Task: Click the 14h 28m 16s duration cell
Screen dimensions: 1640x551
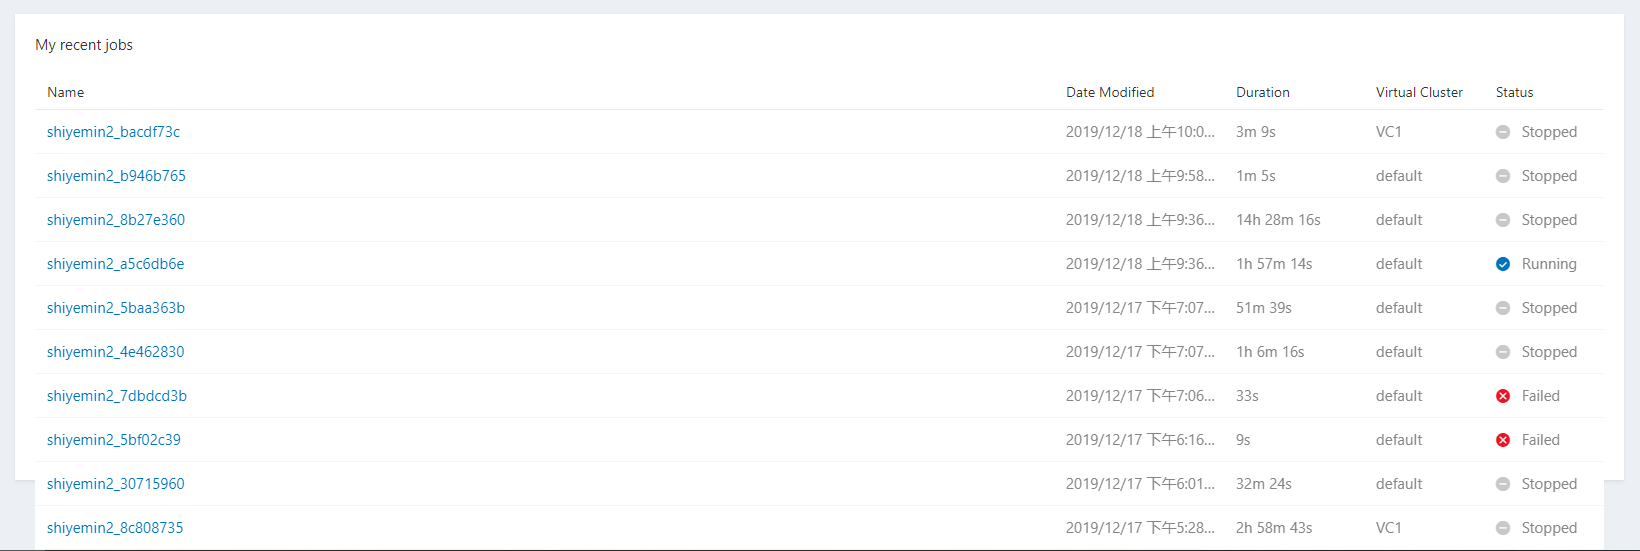Action: pyautogui.click(x=1278, y=220)
